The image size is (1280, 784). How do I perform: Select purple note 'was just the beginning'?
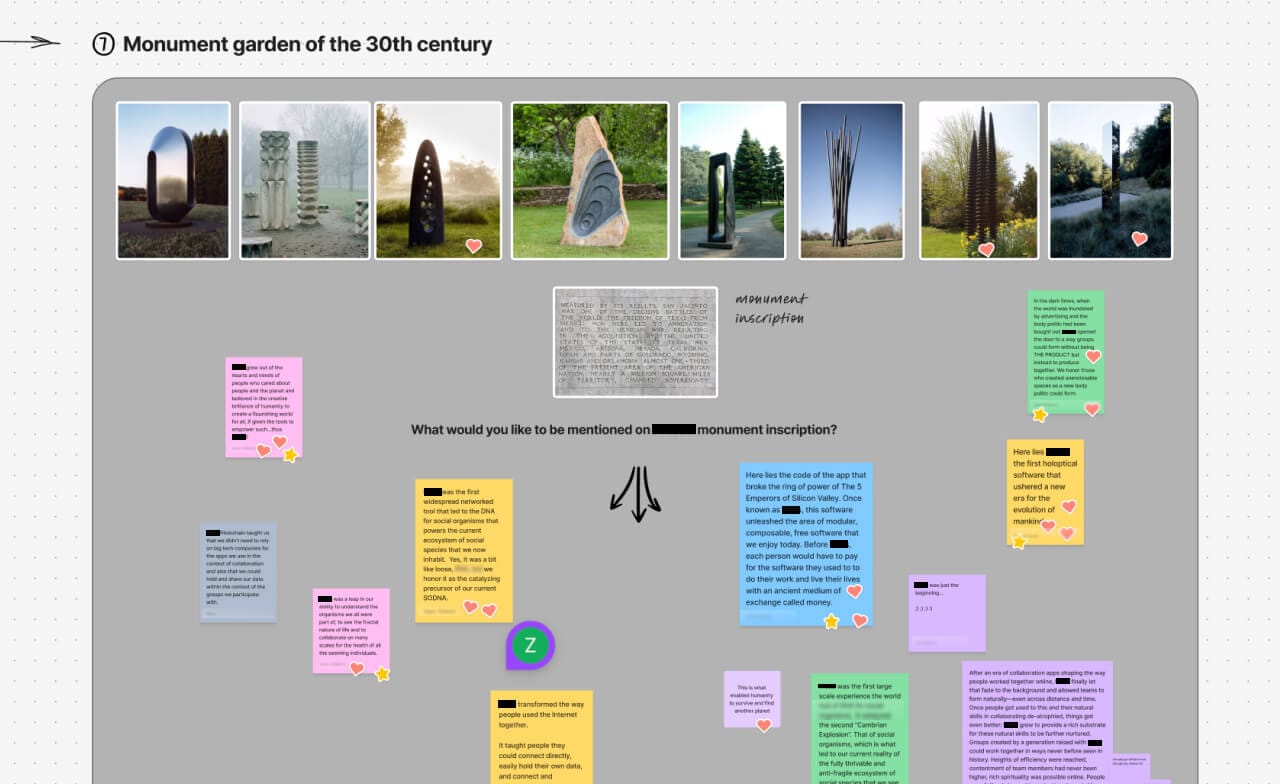click(x=947, y=613)
